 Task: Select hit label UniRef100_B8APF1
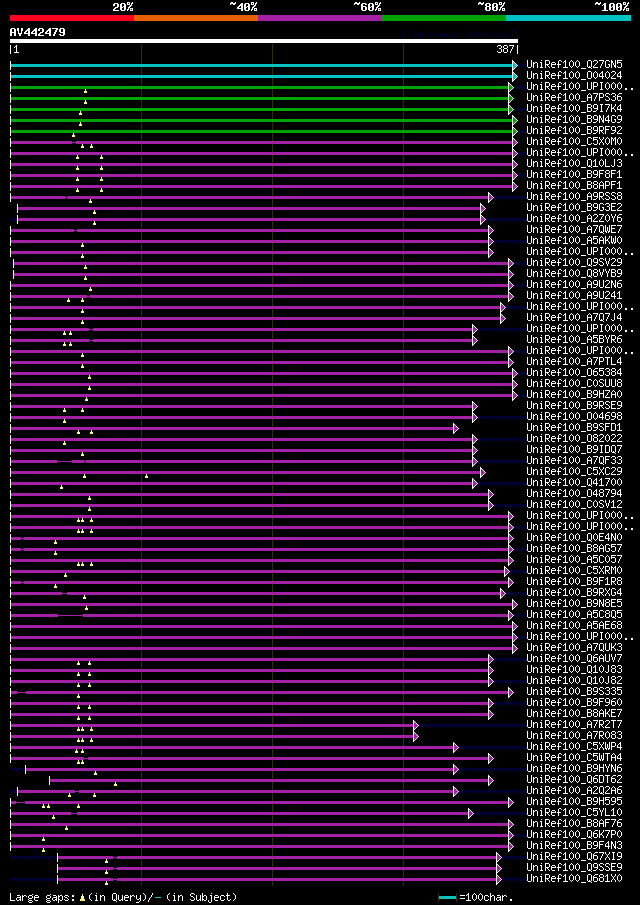click(574, 186)
